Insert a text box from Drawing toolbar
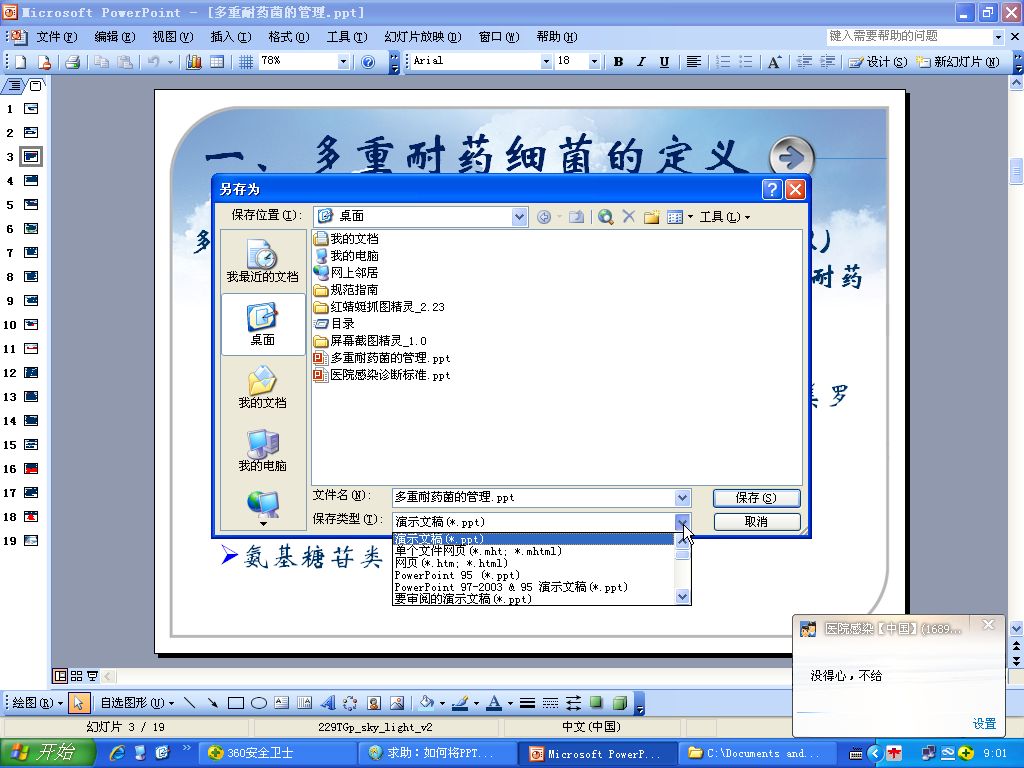 point(282,702)
